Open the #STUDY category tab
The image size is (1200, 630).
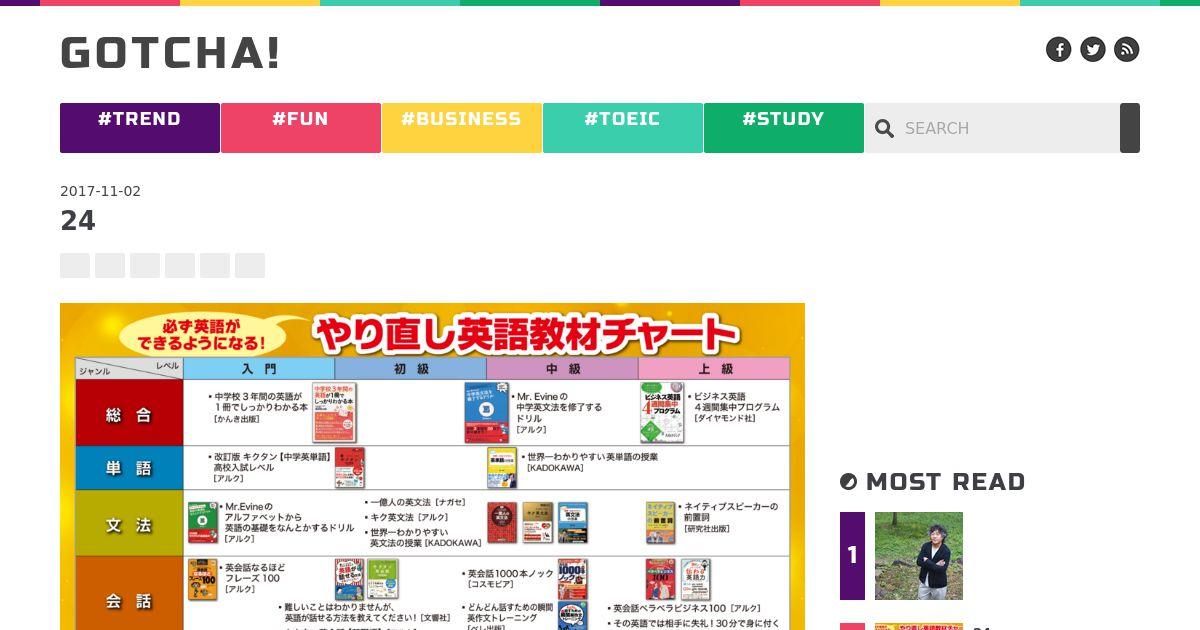tap(784, 128)
